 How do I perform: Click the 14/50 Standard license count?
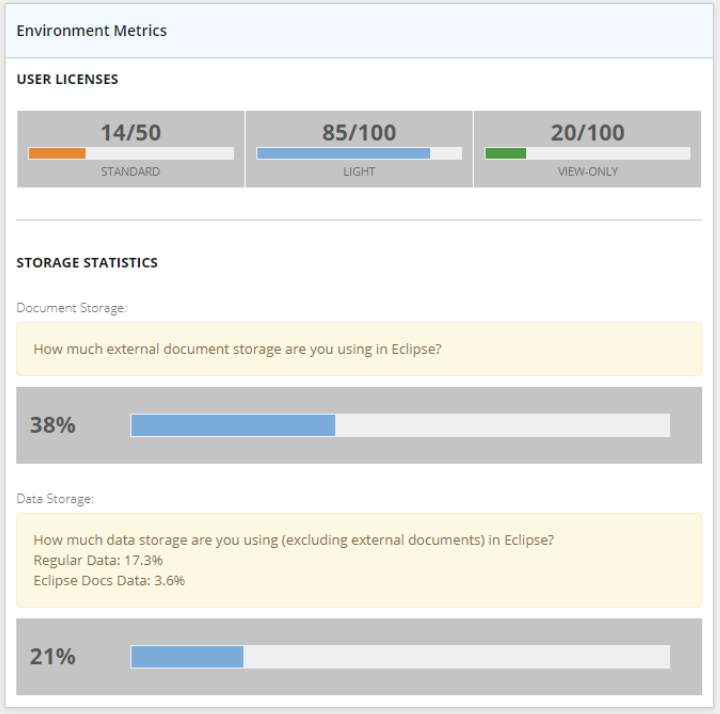130,132
